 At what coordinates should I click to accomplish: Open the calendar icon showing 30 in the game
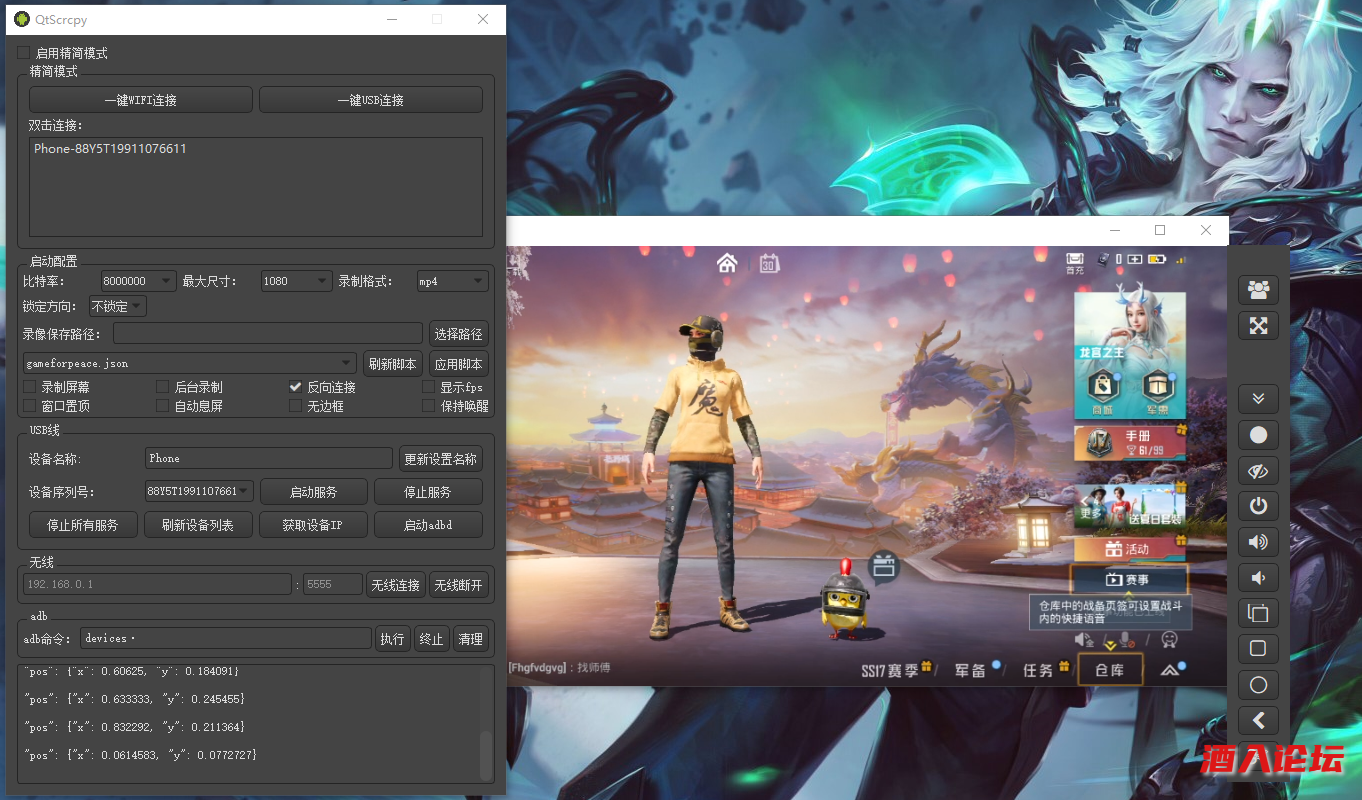click(769, 263)
